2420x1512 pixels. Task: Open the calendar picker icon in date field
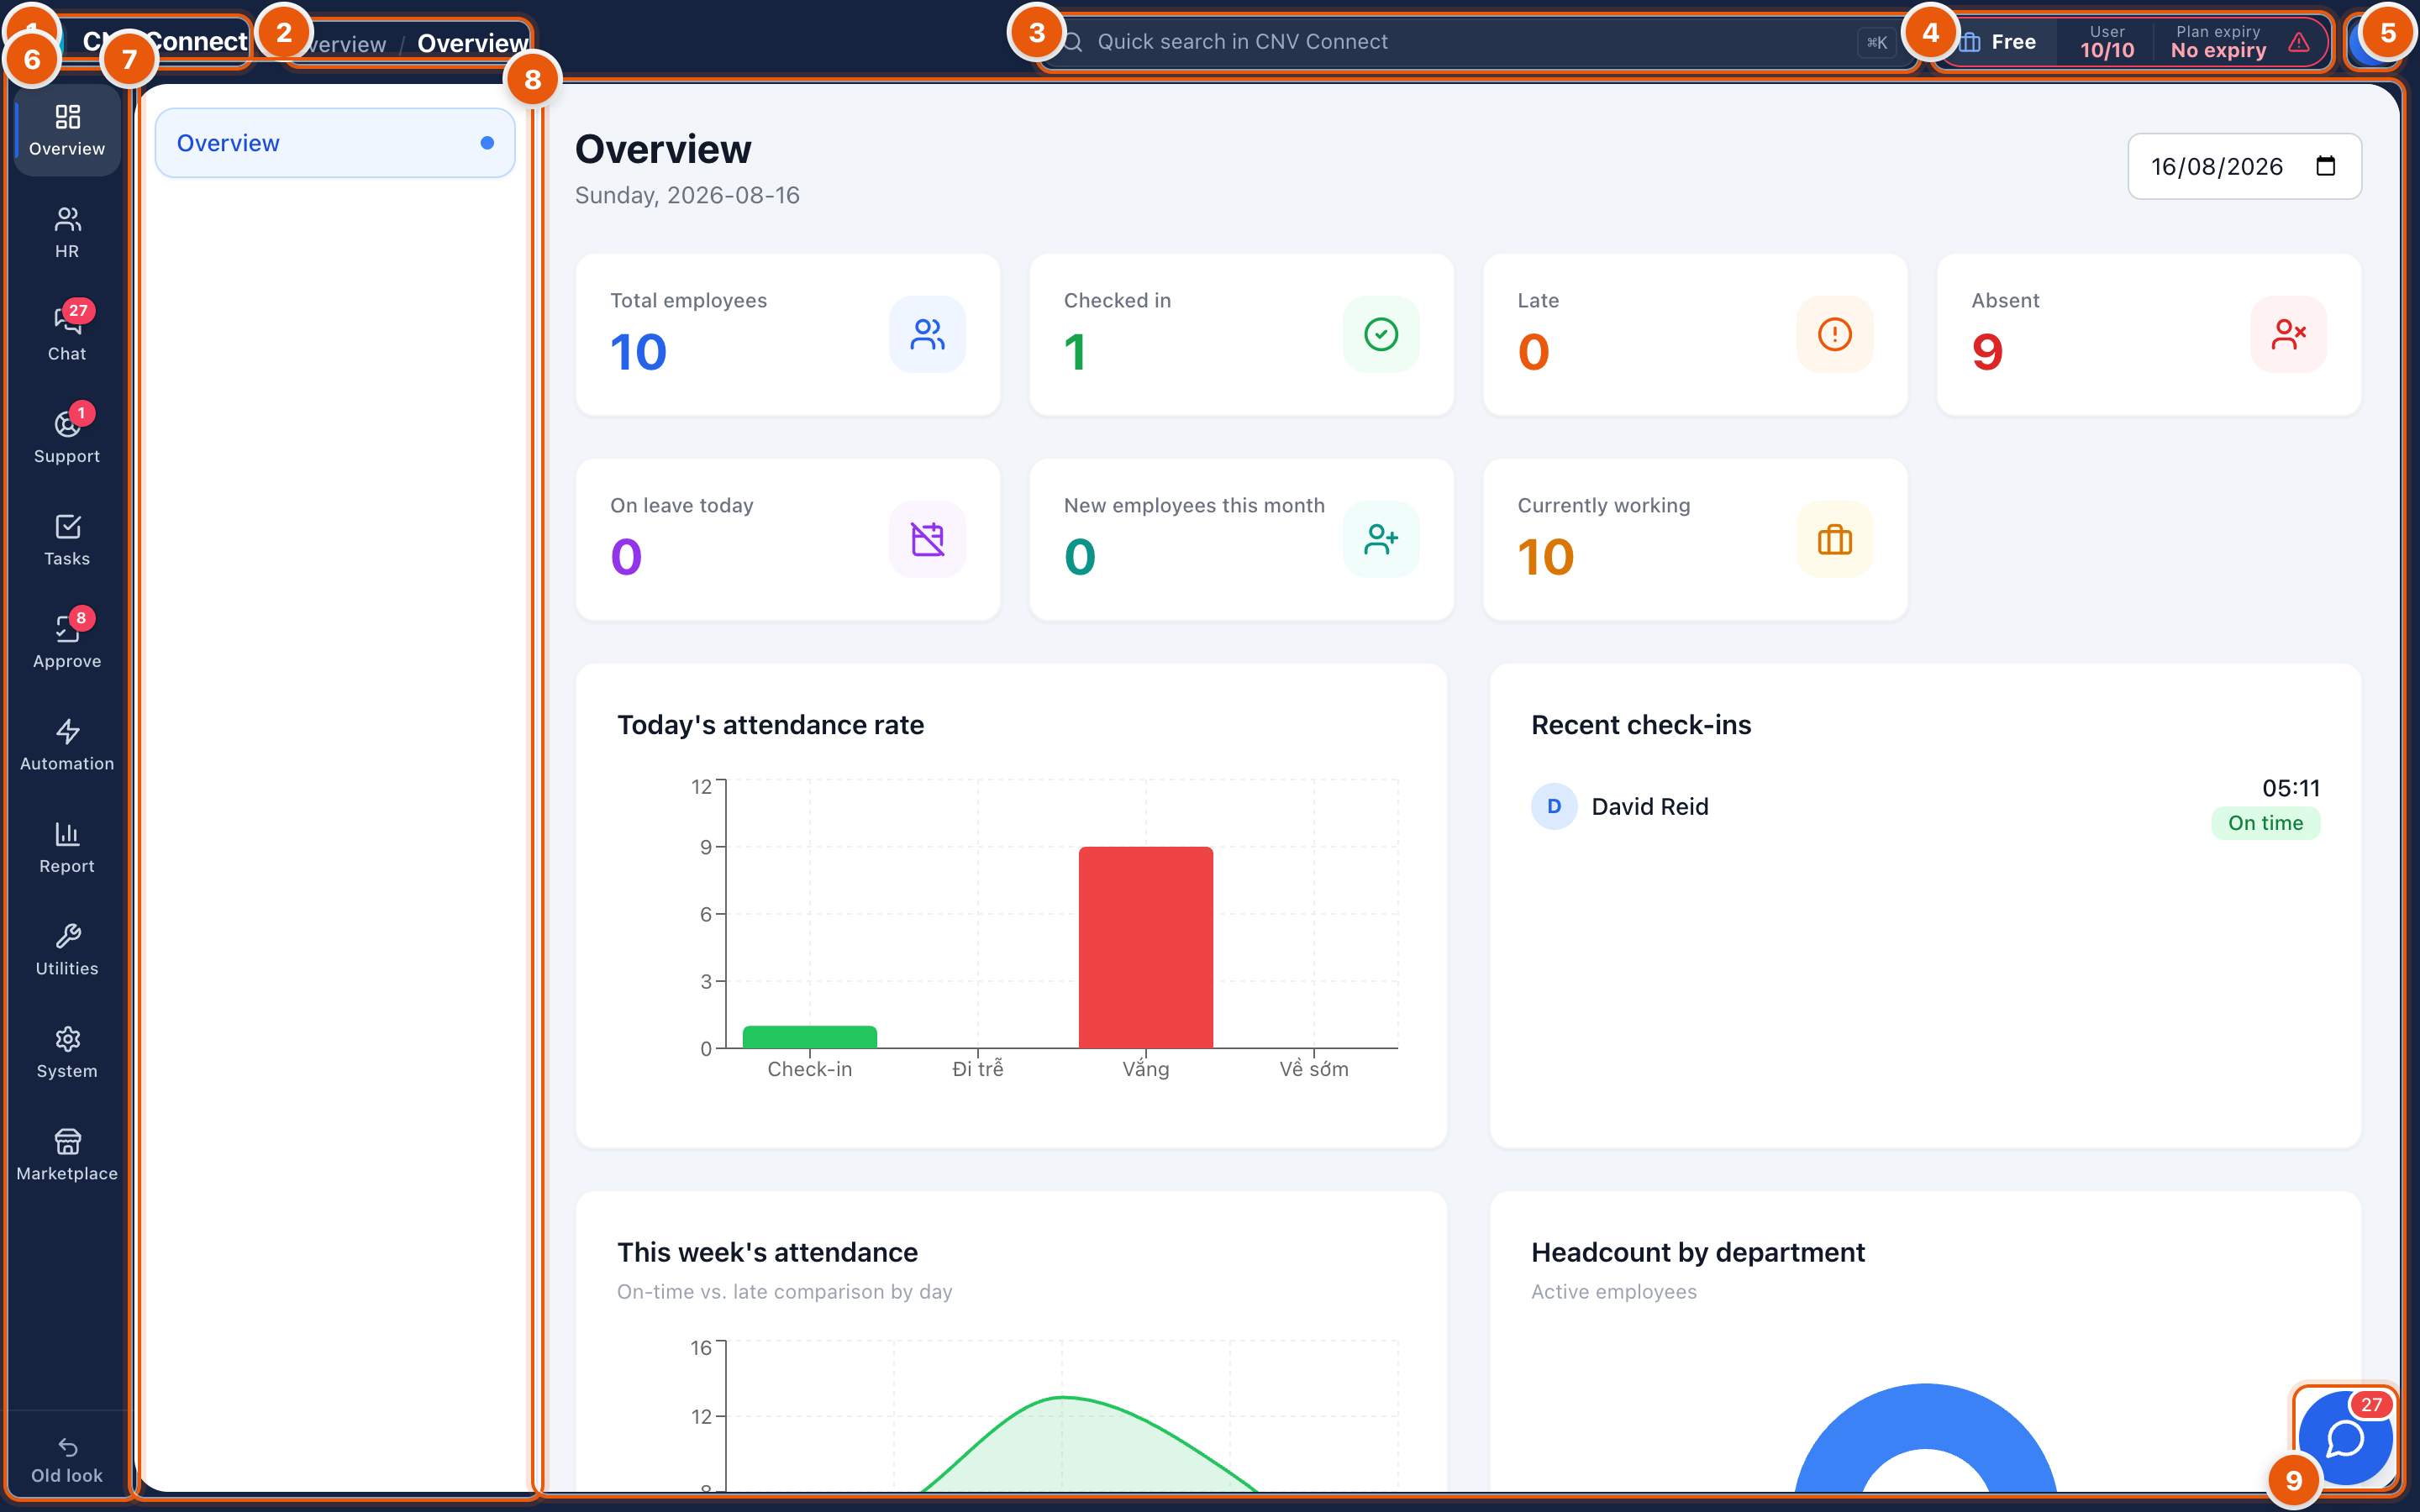2326,166
